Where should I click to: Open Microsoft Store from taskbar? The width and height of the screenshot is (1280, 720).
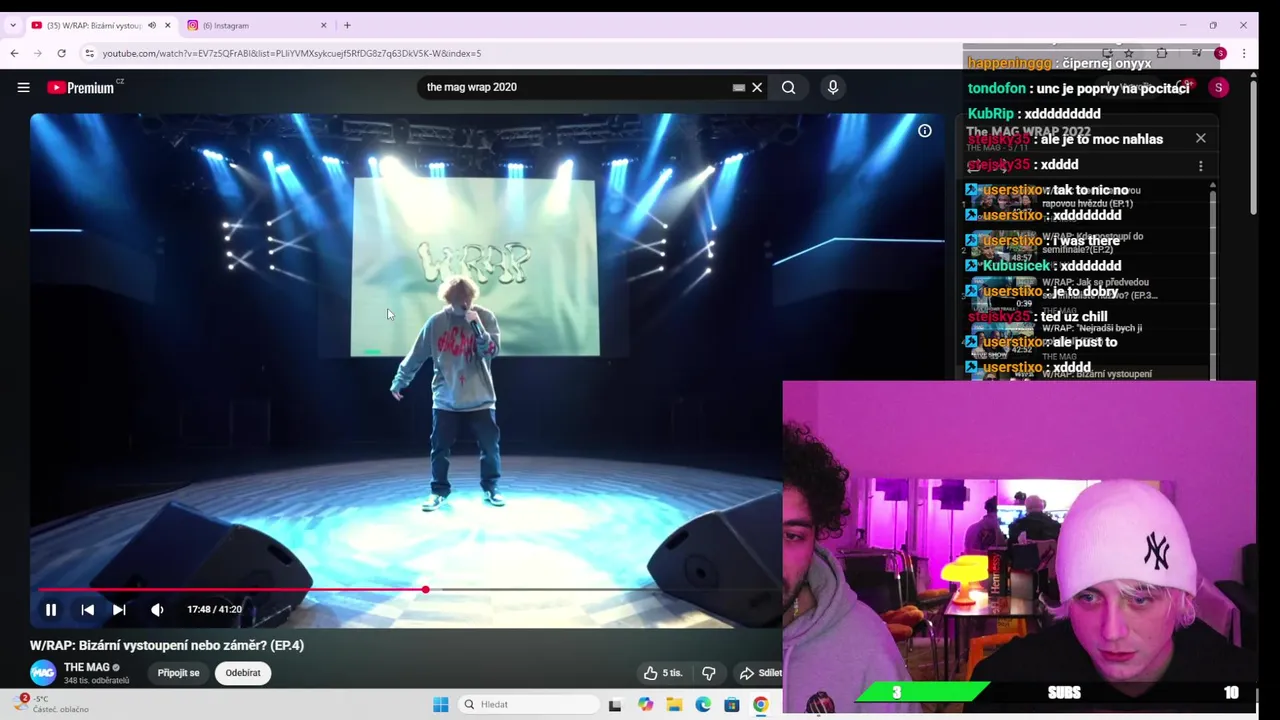point(732,704)
